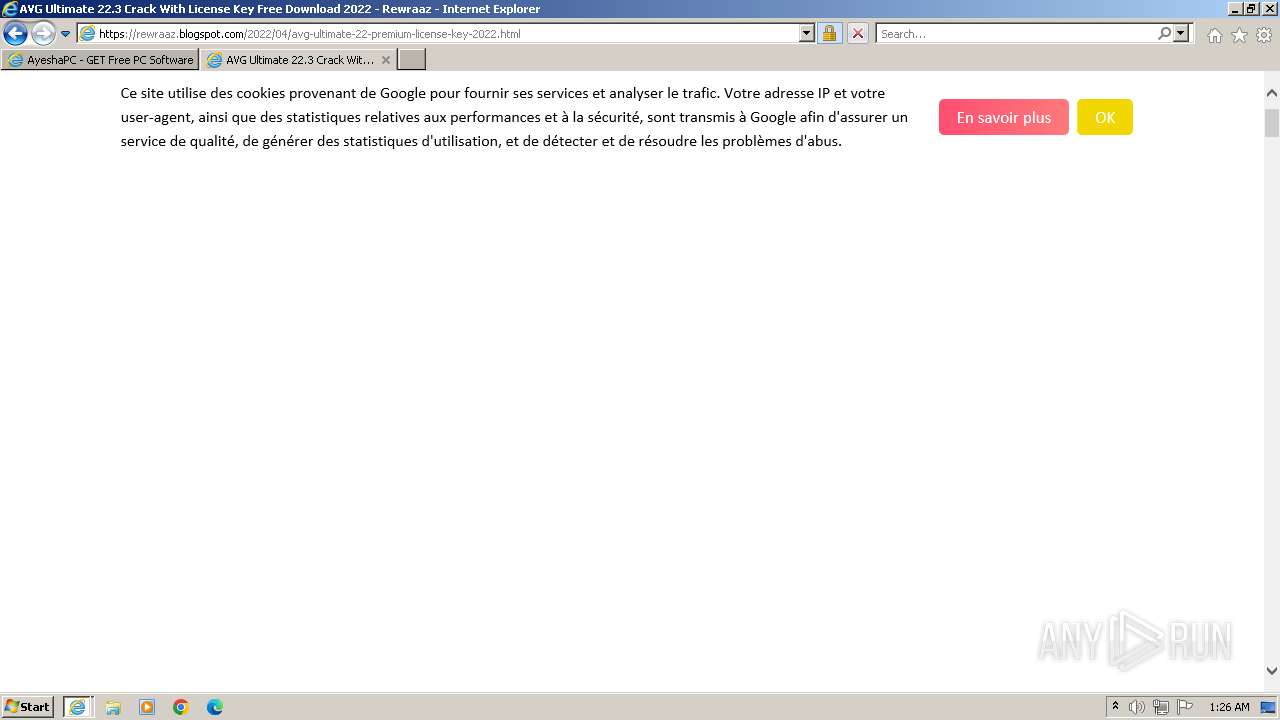Click the scrollbar down arrow
Viewport: 1280px width, 720px height.
pyautogui.click(x=1272, y=671)
